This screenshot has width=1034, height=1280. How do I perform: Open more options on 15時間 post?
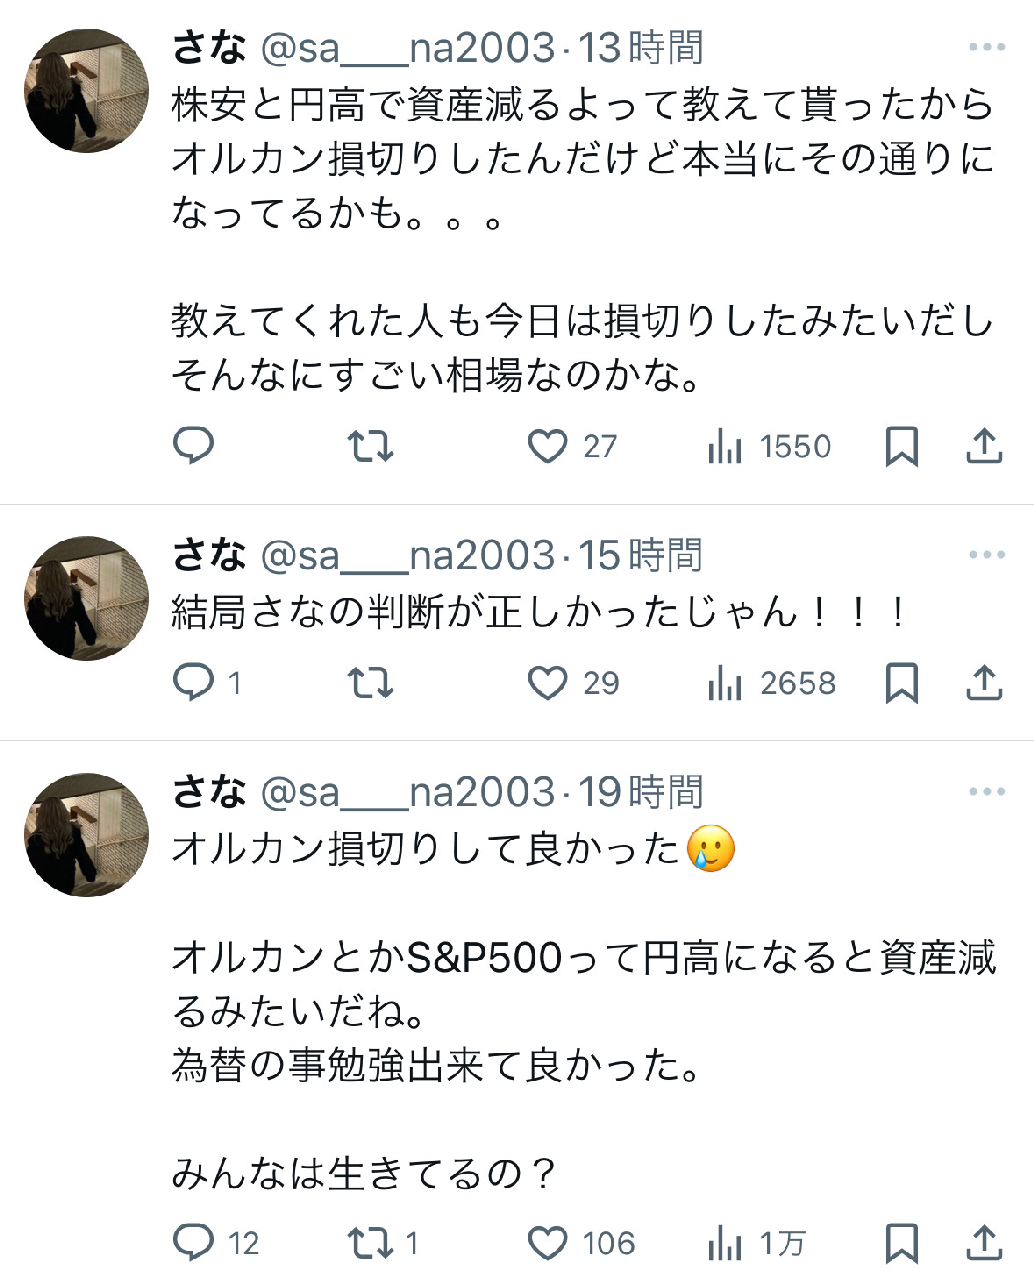click(x=987, y=555)
